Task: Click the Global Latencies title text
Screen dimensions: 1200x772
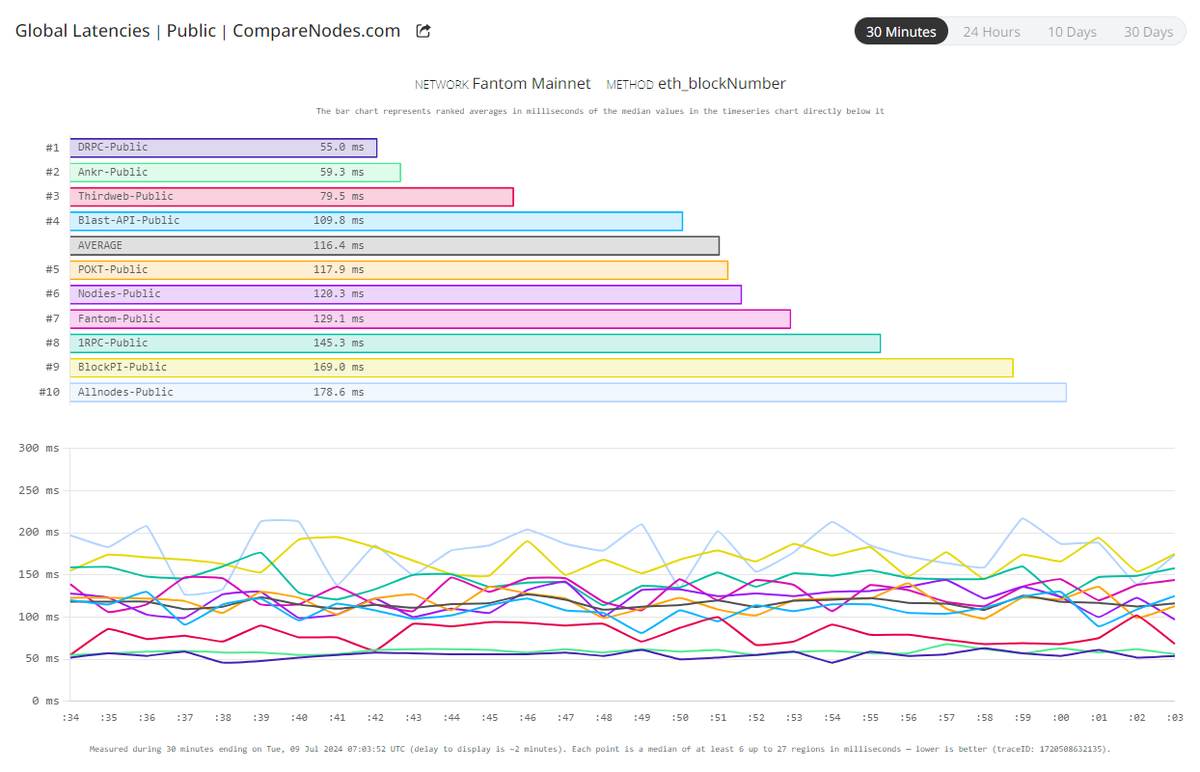Action: click(x=82, y=31)
